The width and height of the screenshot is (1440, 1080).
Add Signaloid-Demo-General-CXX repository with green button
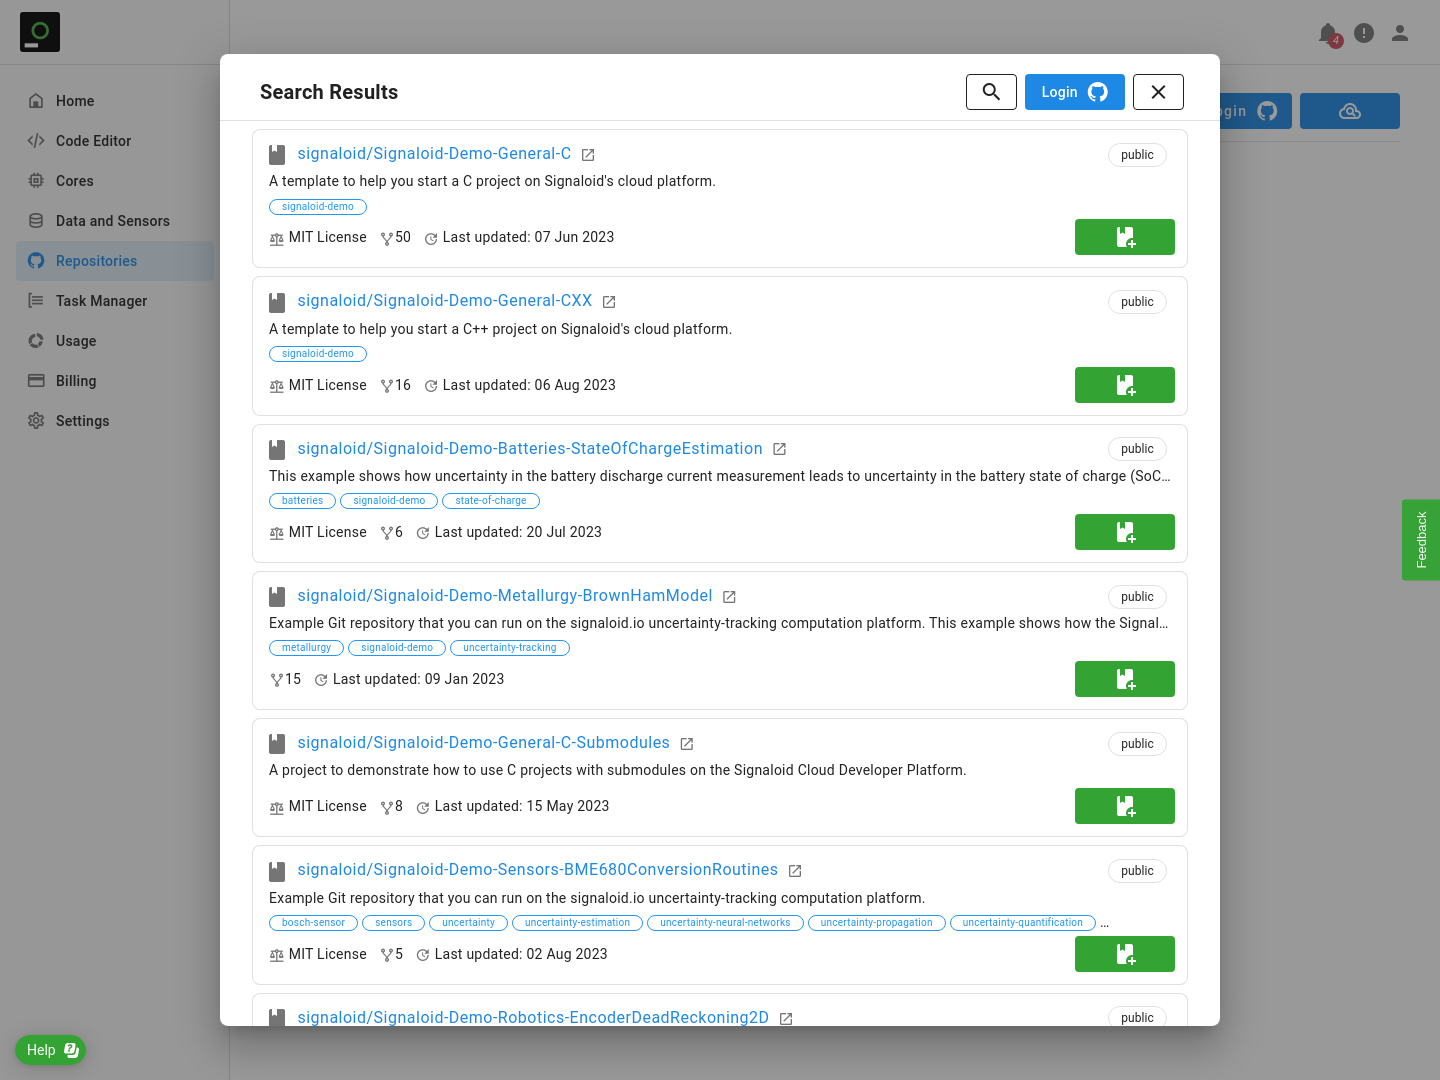click(x=1124, y=385)
